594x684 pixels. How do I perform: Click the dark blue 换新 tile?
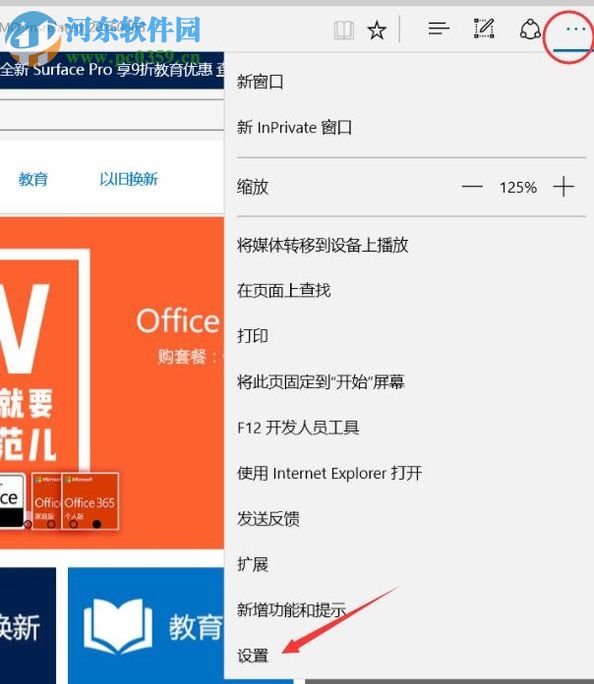(28, 626)
